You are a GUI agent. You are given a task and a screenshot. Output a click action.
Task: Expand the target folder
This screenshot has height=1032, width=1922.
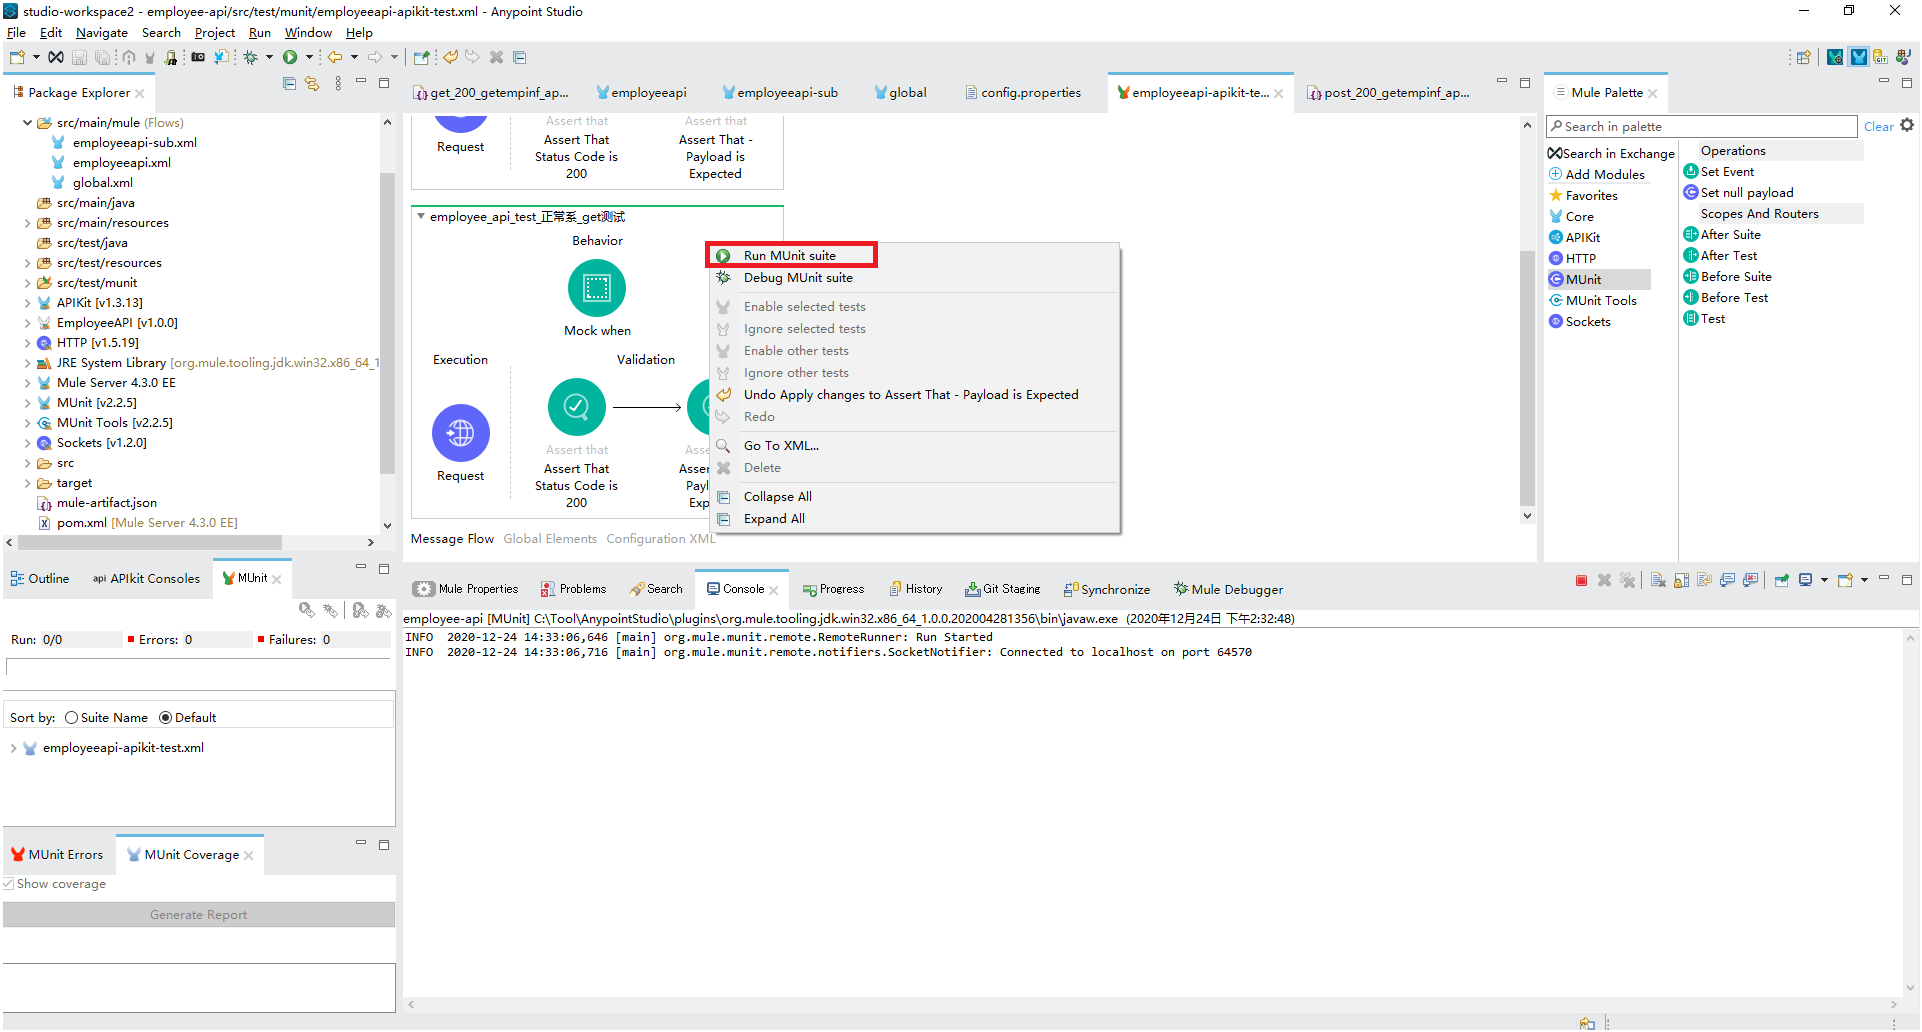(27, 483)
